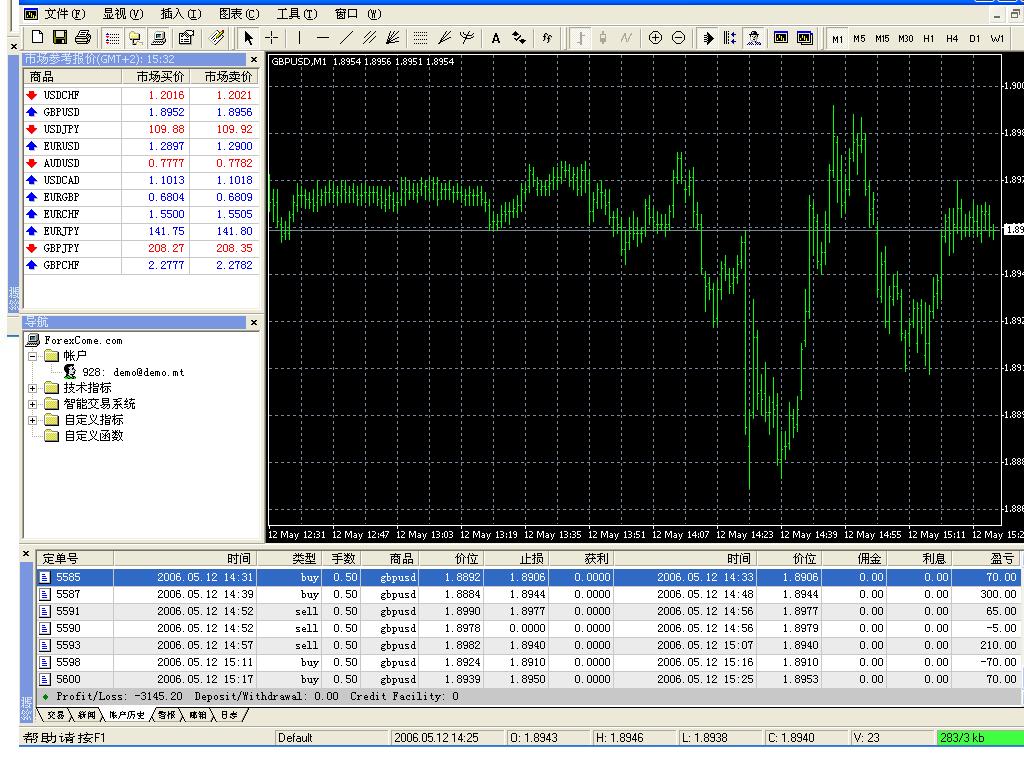The image size is (1024, 768).
Task: Pick the Trendline drawing tool
Action: (346, 38)
